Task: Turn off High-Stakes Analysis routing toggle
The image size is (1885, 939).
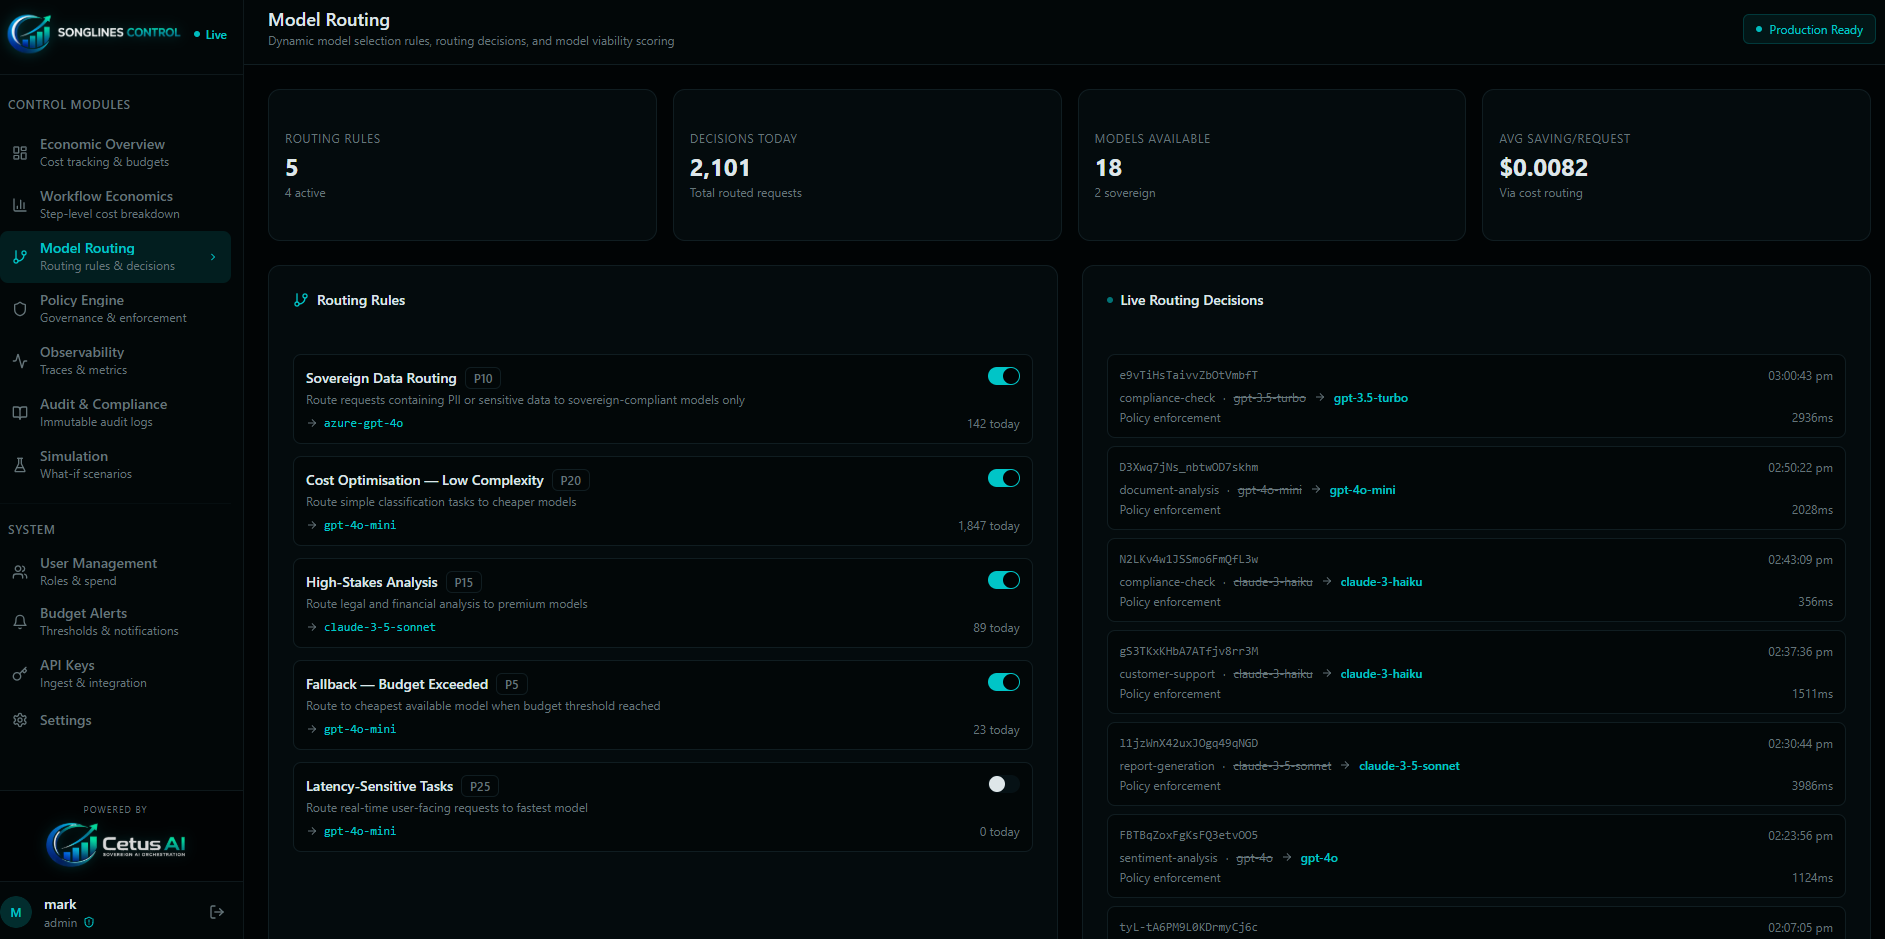Action: pos(1003,580)
